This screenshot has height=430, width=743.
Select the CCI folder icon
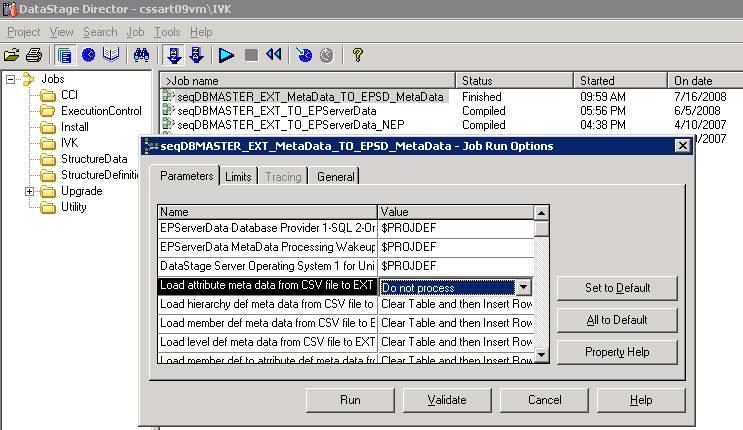pos(48,96)
